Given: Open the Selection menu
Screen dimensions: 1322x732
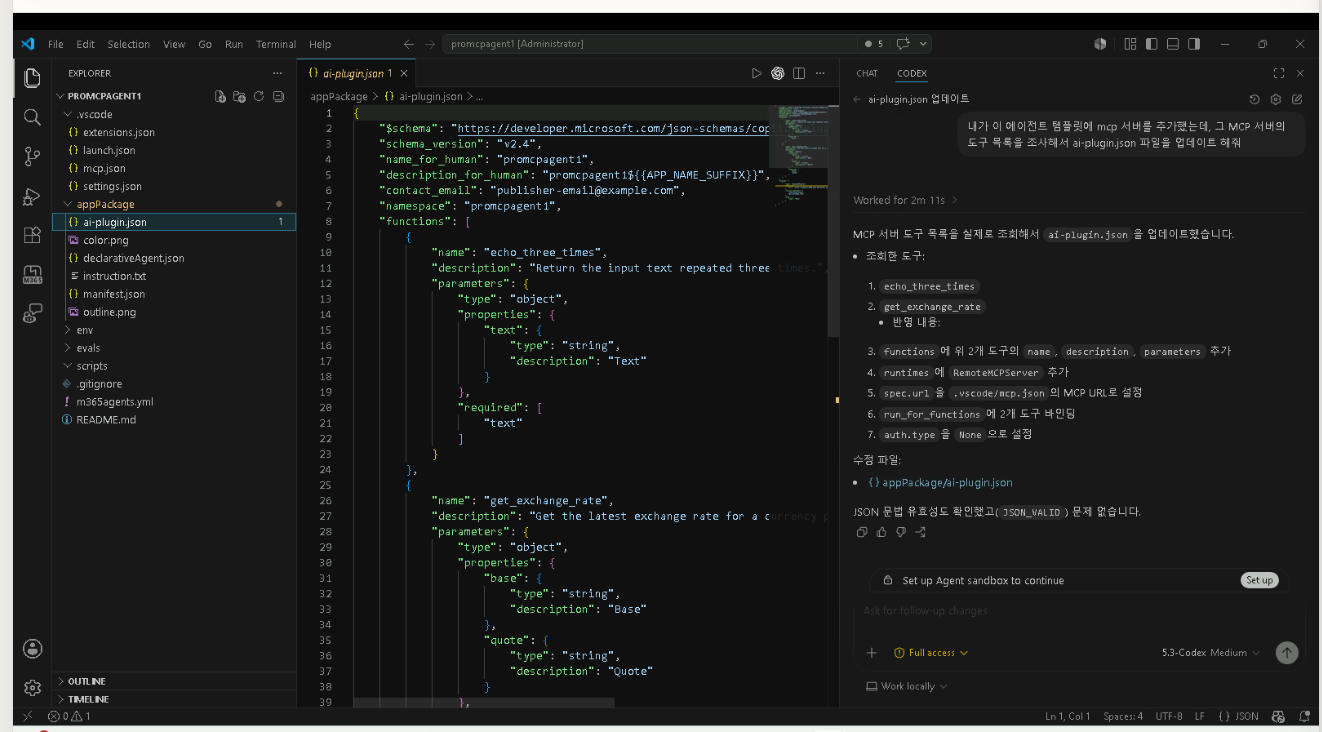Looking at the screenshot, I should pyautogui.click(x=128, y=44).
